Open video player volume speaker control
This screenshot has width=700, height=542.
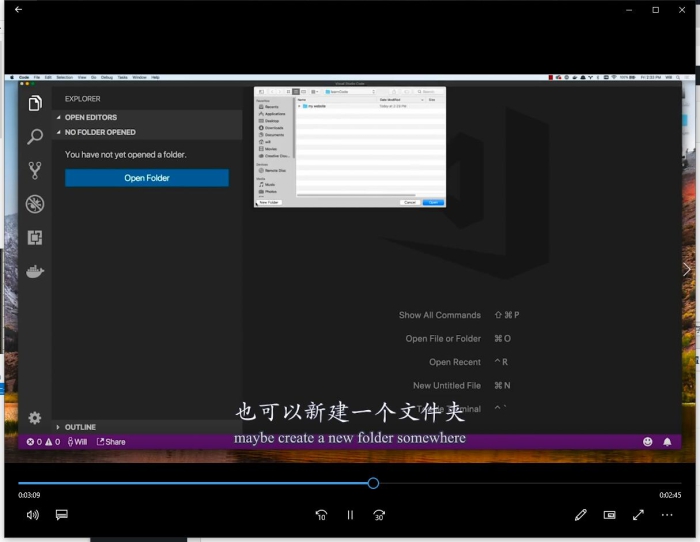(33, 515)
